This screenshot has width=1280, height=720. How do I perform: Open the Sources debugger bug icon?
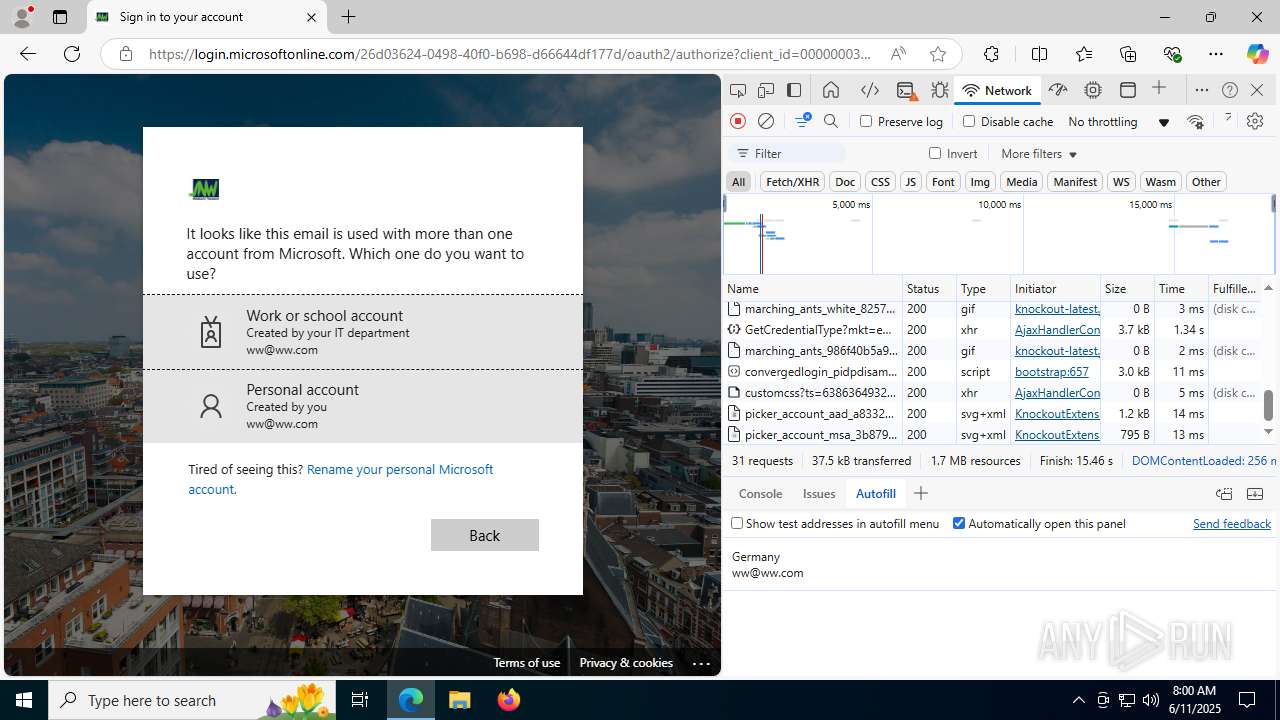click(940, 90)
